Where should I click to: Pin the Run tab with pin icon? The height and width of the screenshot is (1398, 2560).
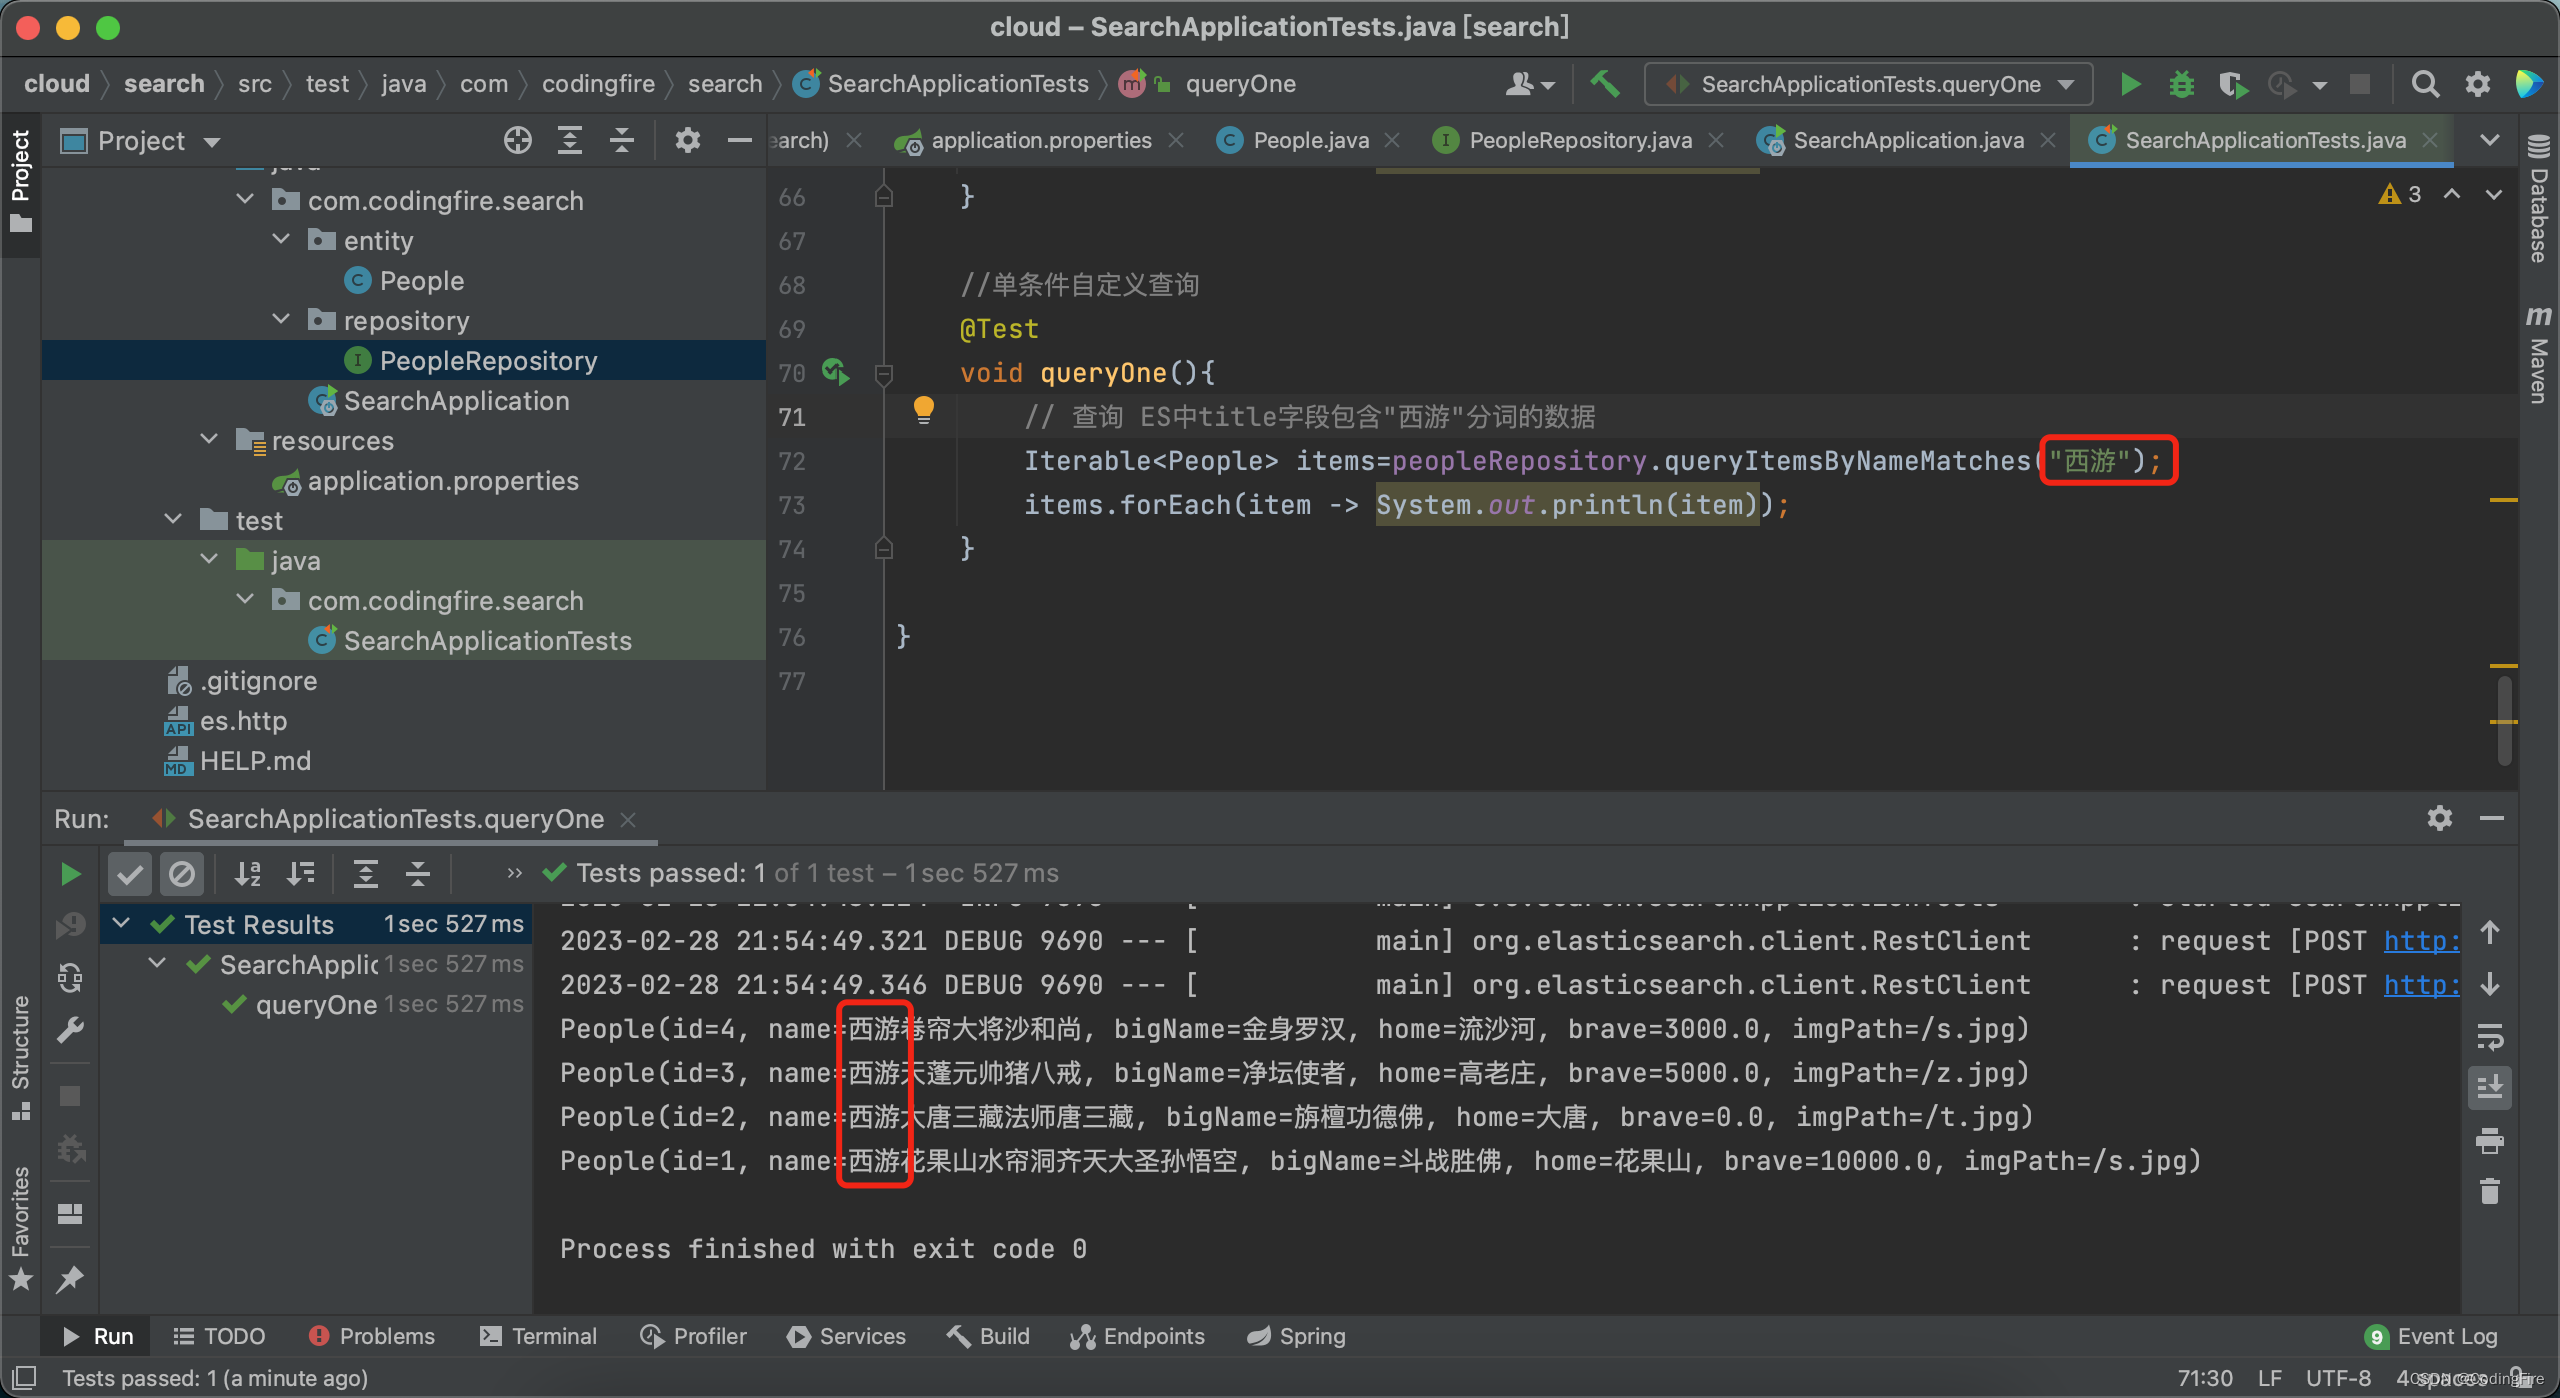click(70, 1279)
